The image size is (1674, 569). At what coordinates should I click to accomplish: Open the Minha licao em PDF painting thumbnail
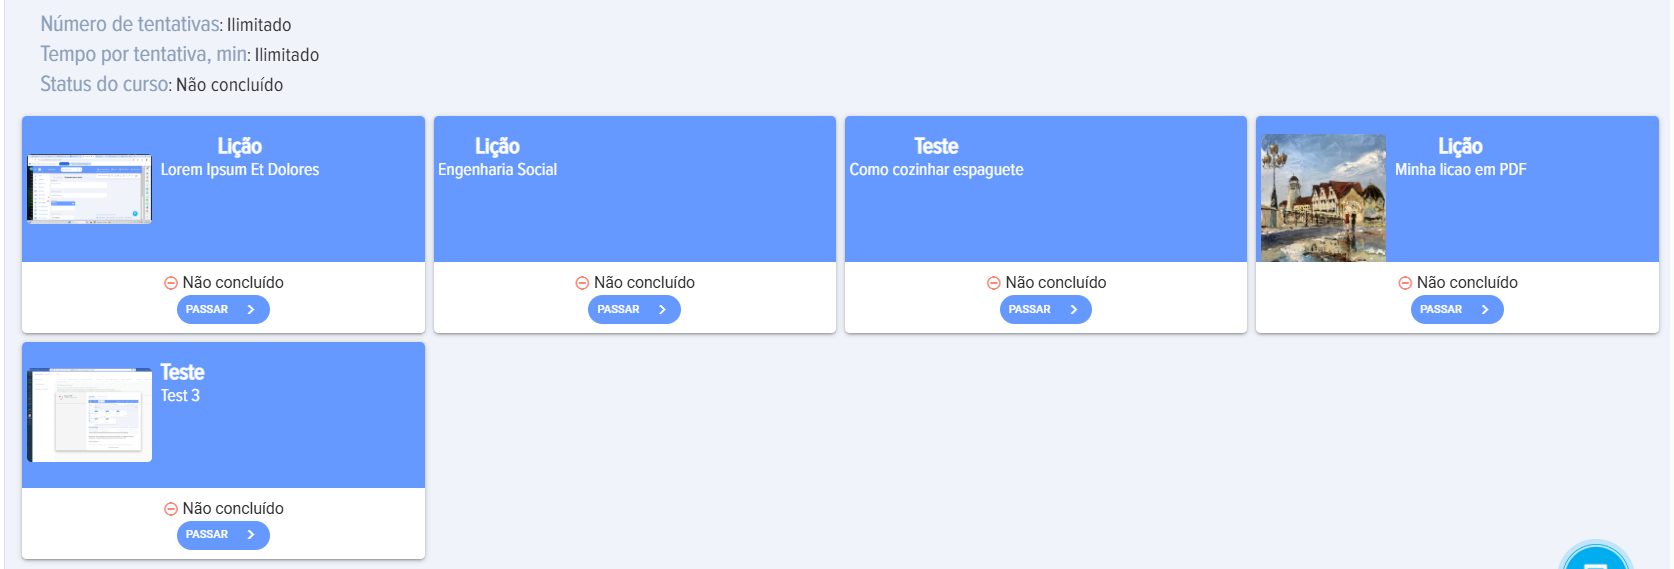click(x=1323, y=198)
